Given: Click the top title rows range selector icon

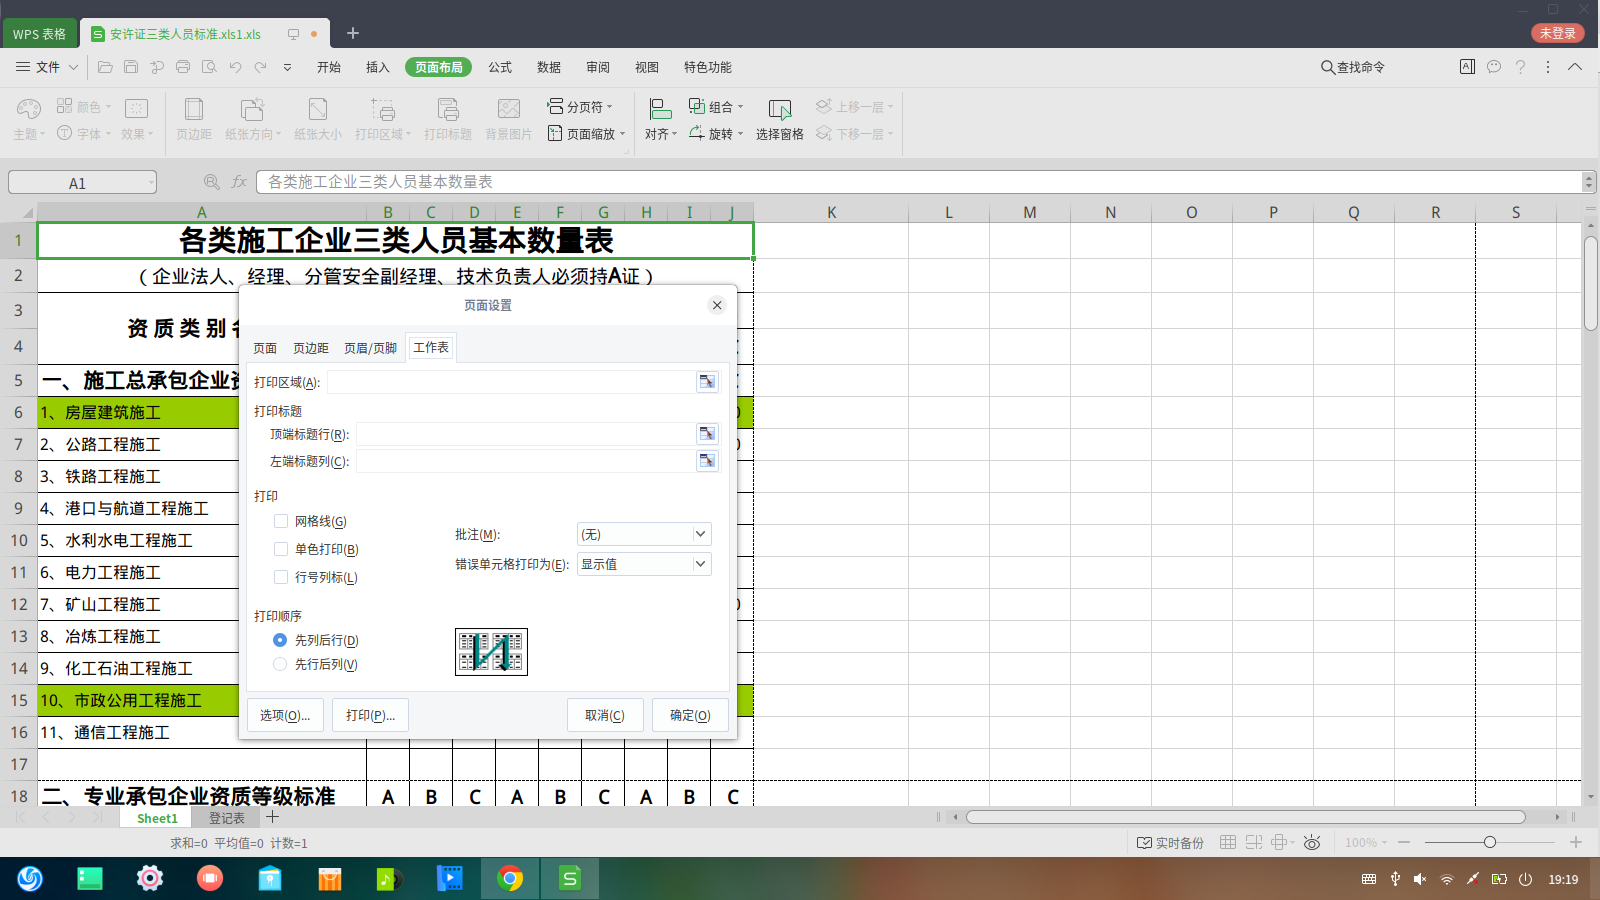Looking at the screenshot, I should click(x=707, y=434).
